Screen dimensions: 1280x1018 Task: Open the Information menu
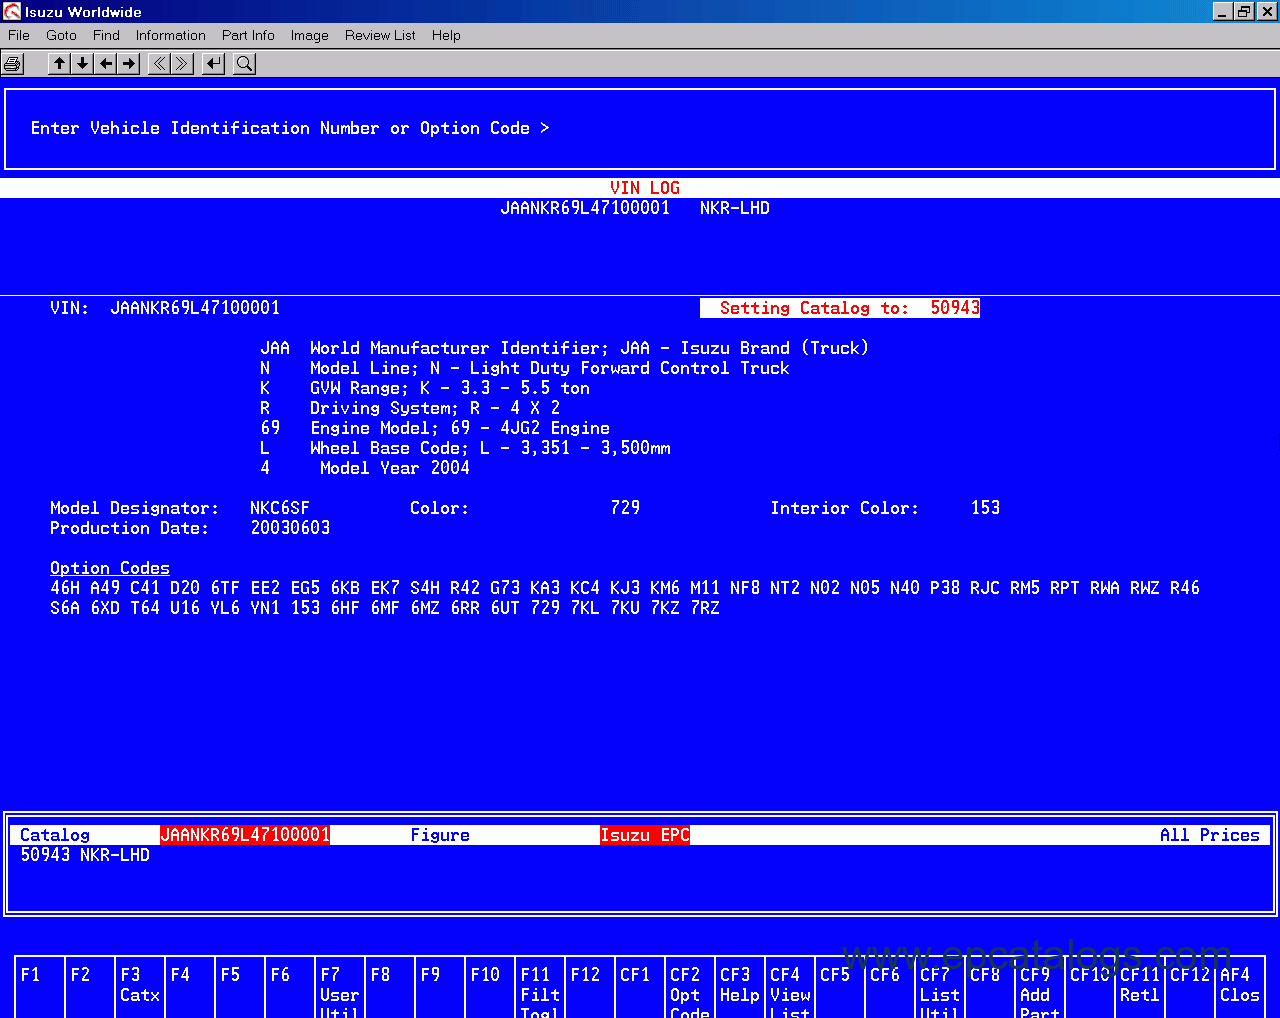coord(171,35)
